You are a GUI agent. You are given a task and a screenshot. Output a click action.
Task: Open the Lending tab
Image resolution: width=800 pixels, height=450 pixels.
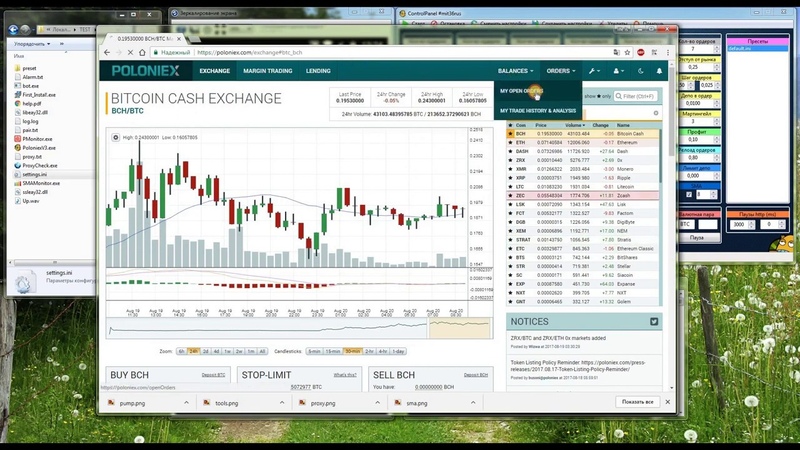point(318,71)
